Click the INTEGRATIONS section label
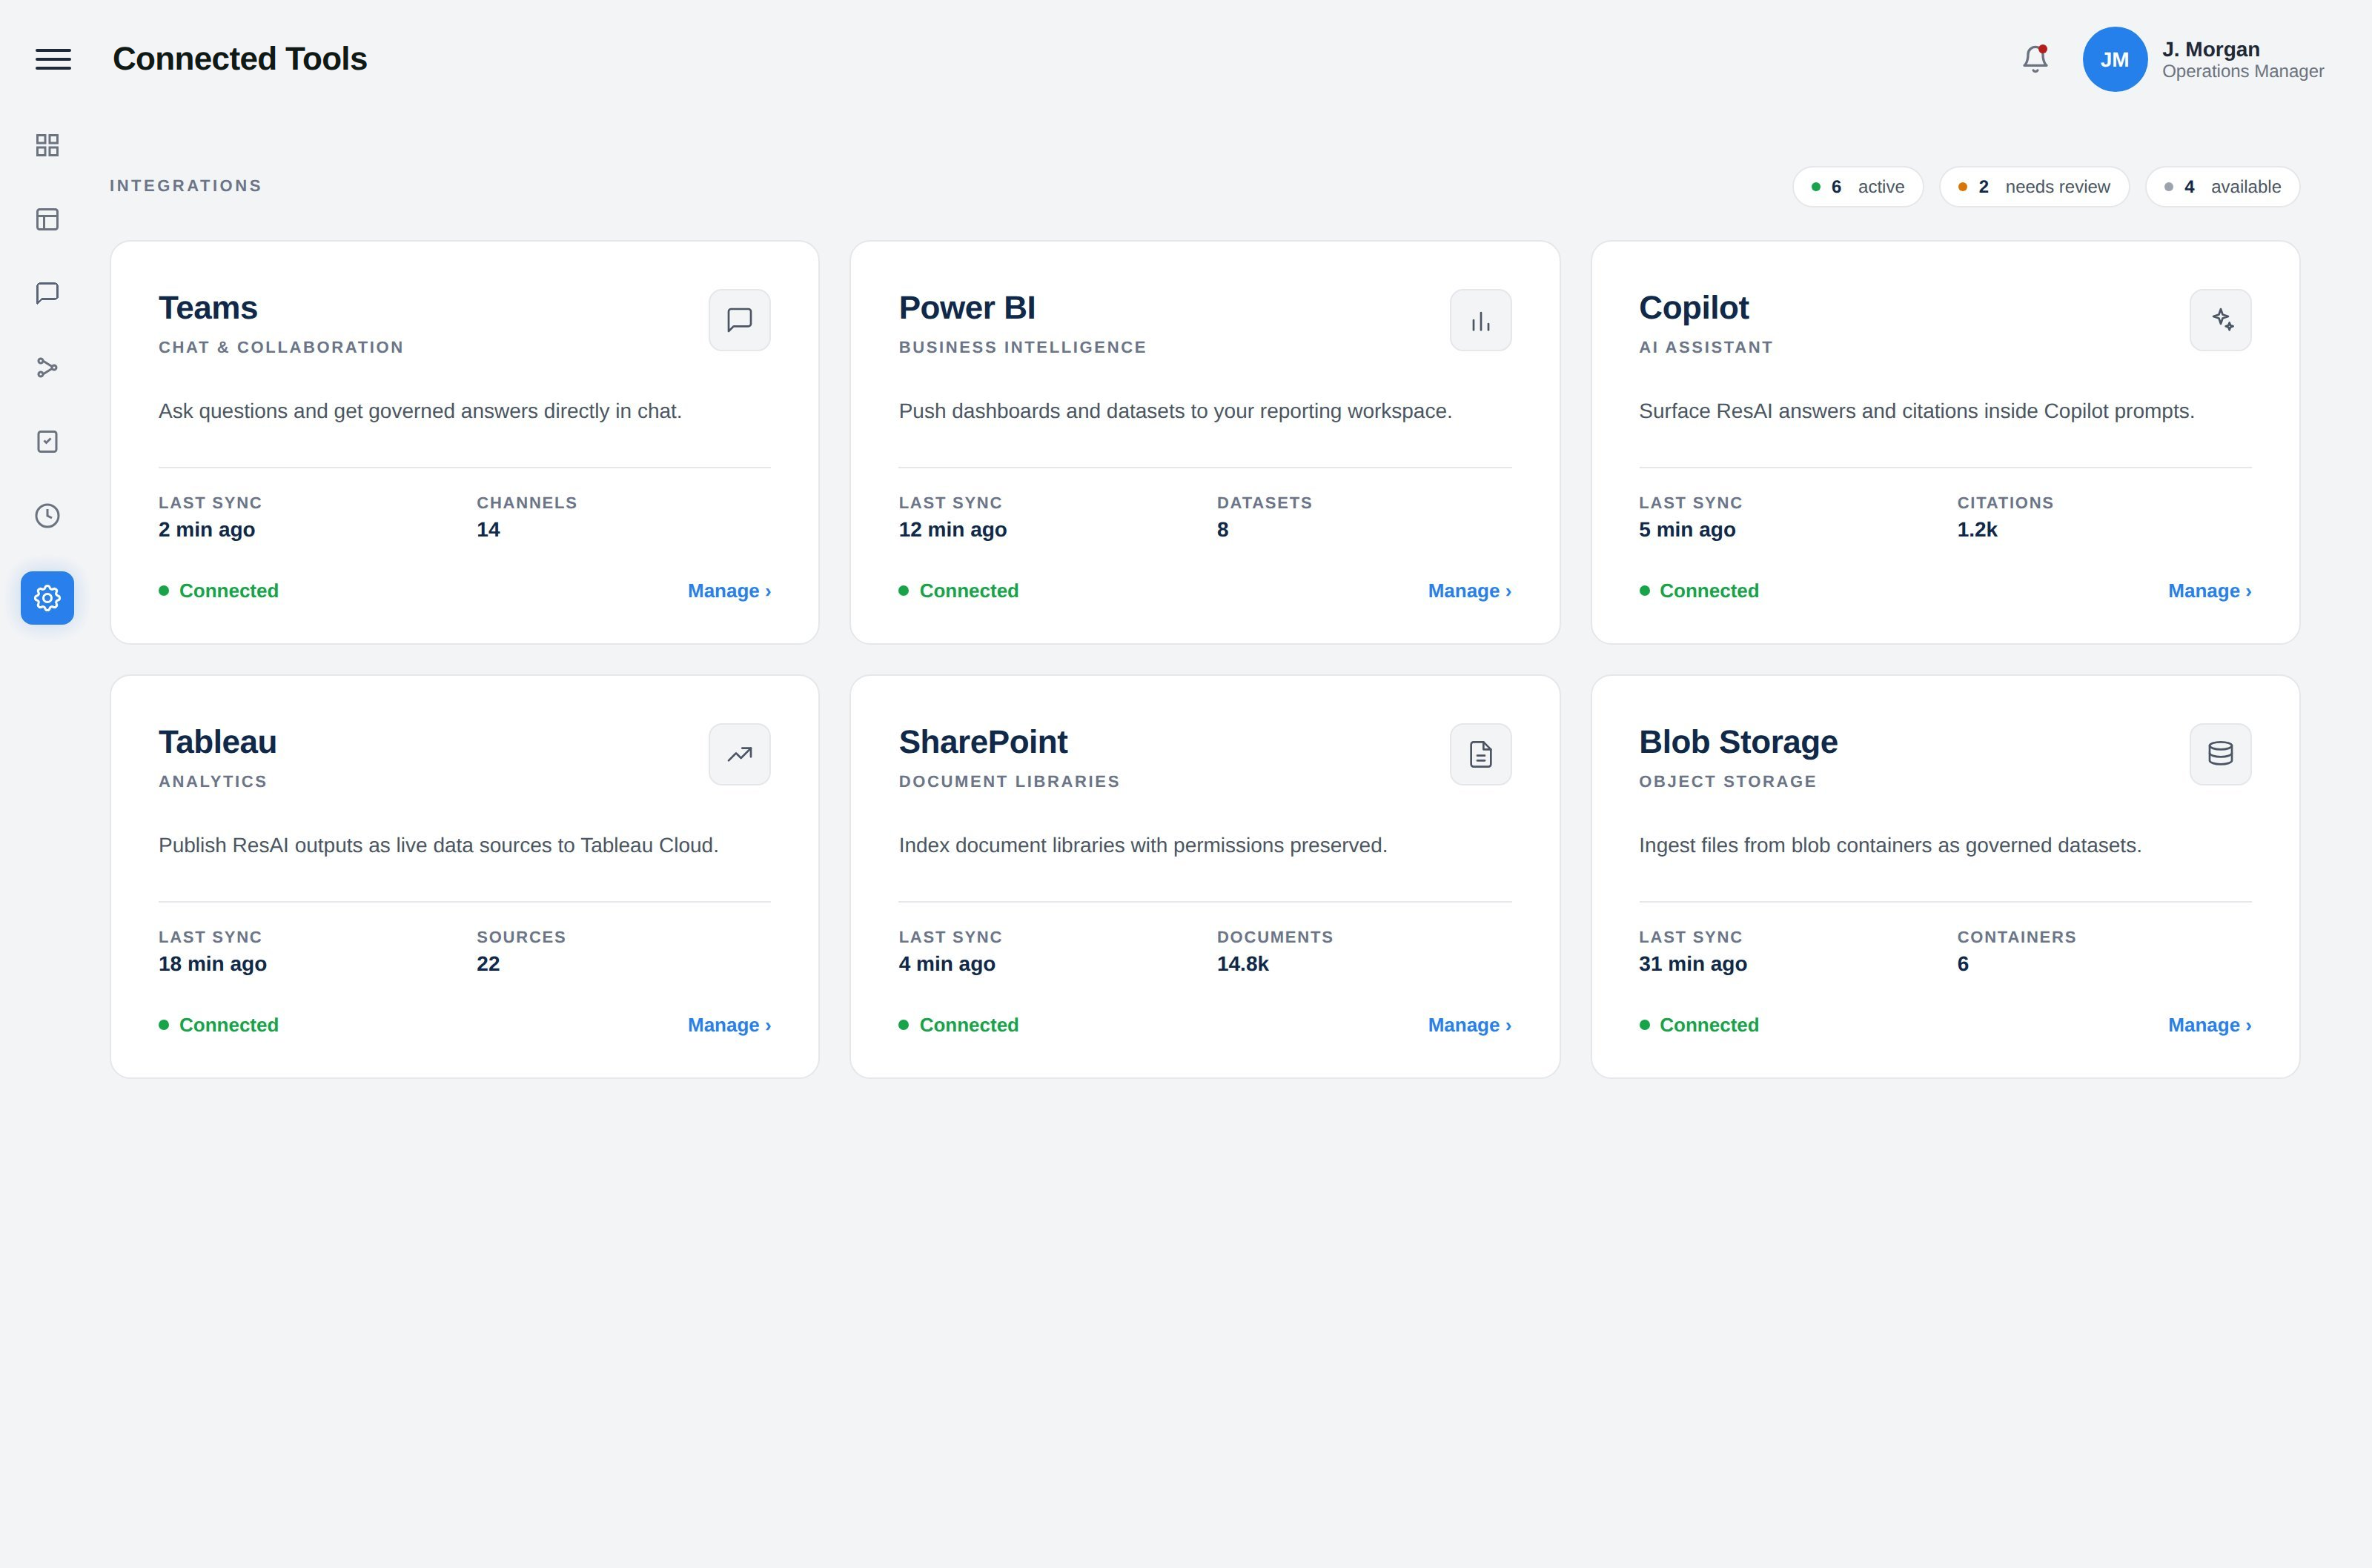 (x=186, y=186)
